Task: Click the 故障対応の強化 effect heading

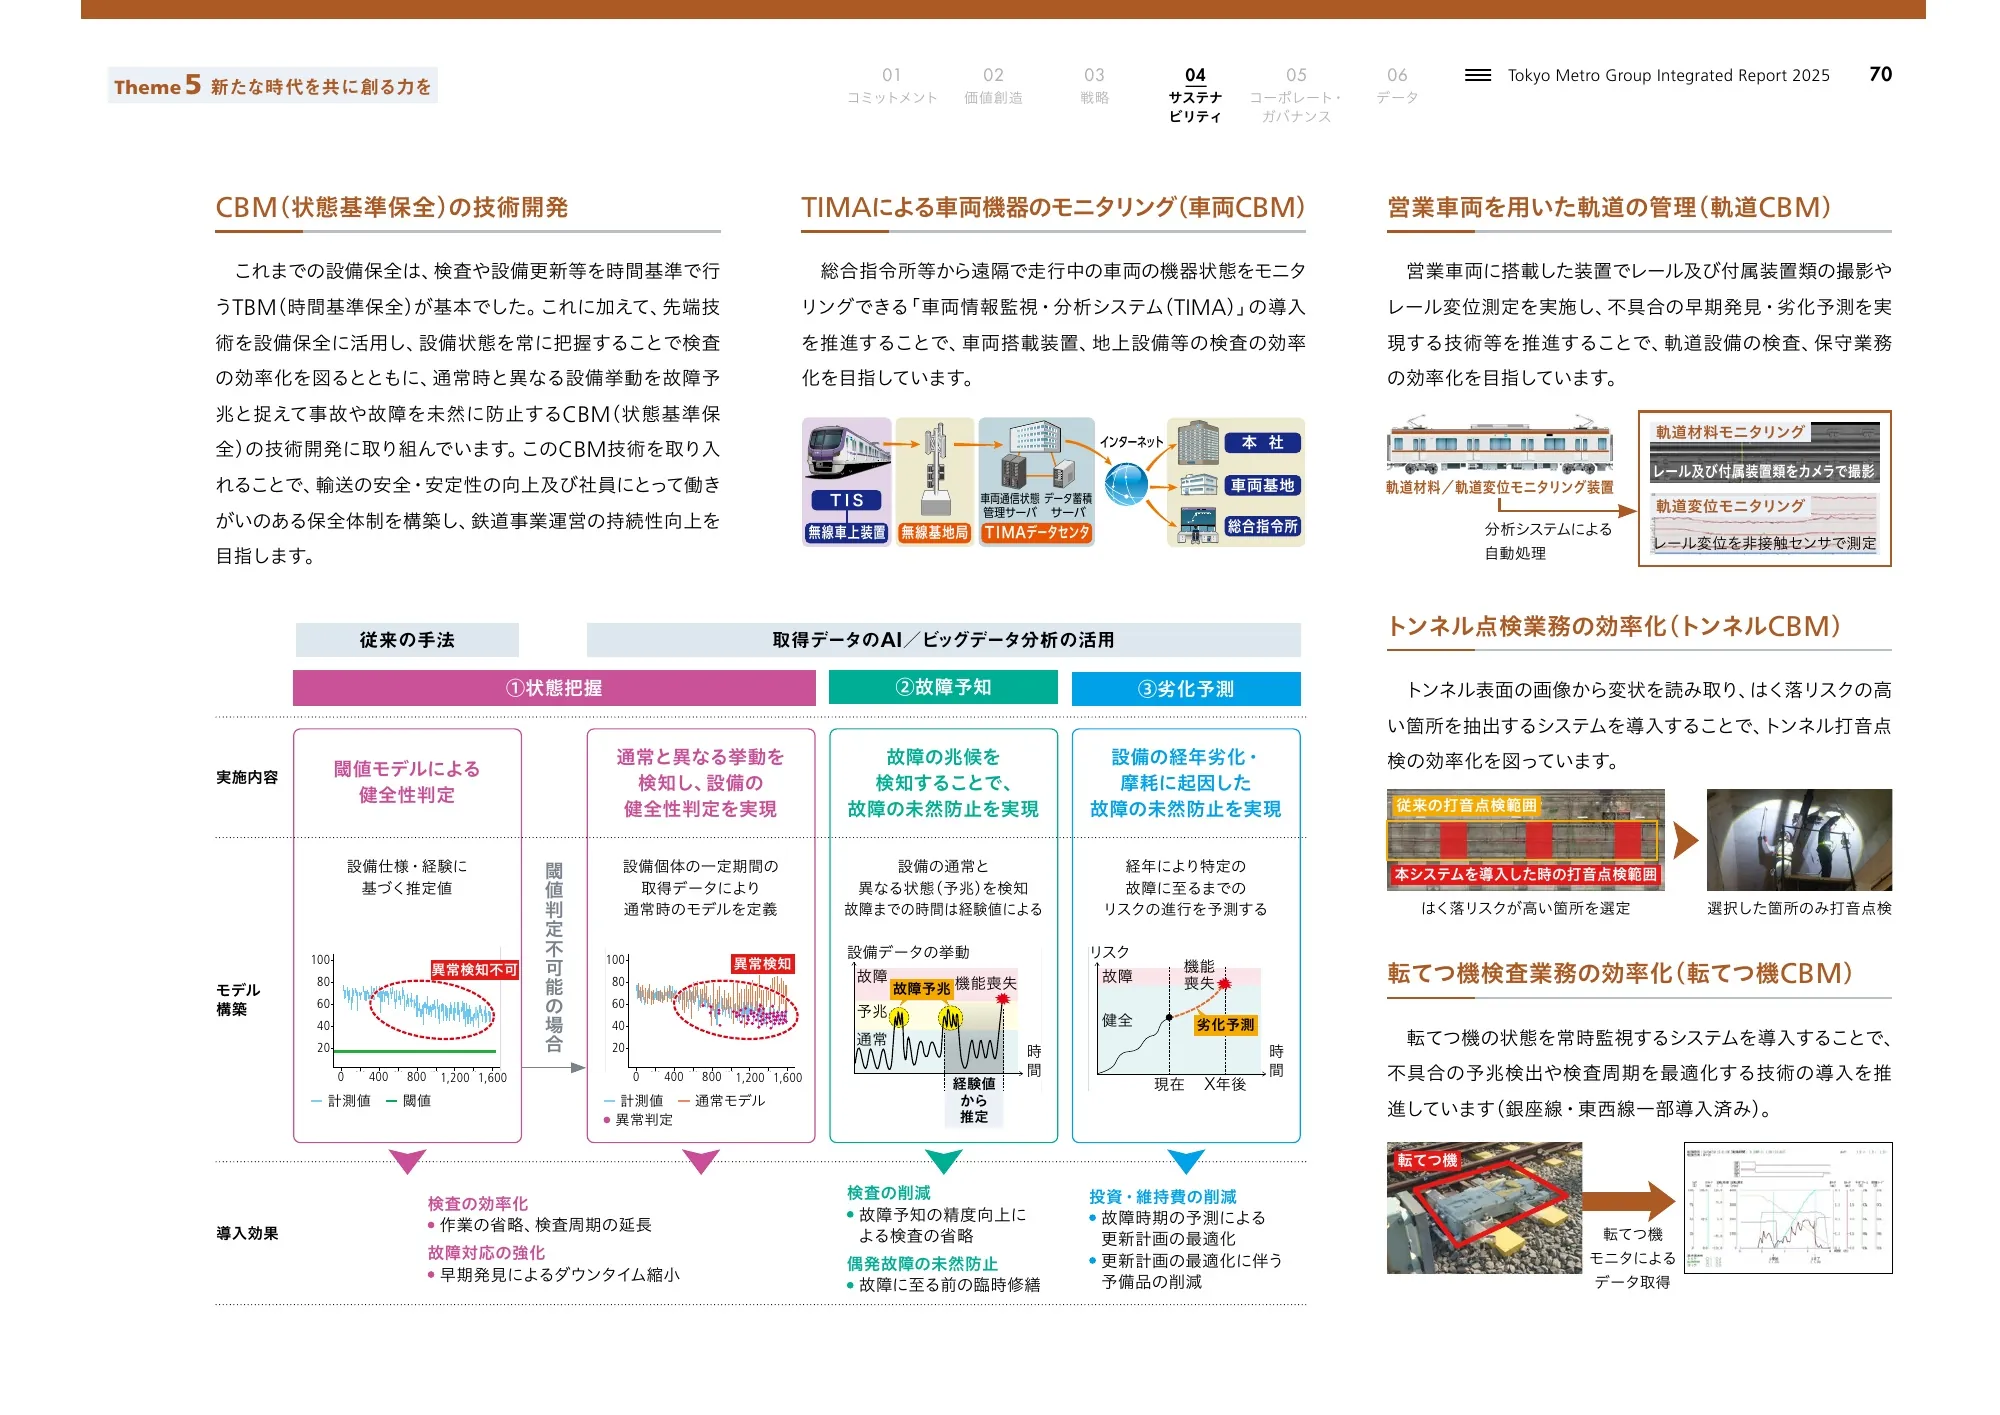Action: (x=486, y=1253)
